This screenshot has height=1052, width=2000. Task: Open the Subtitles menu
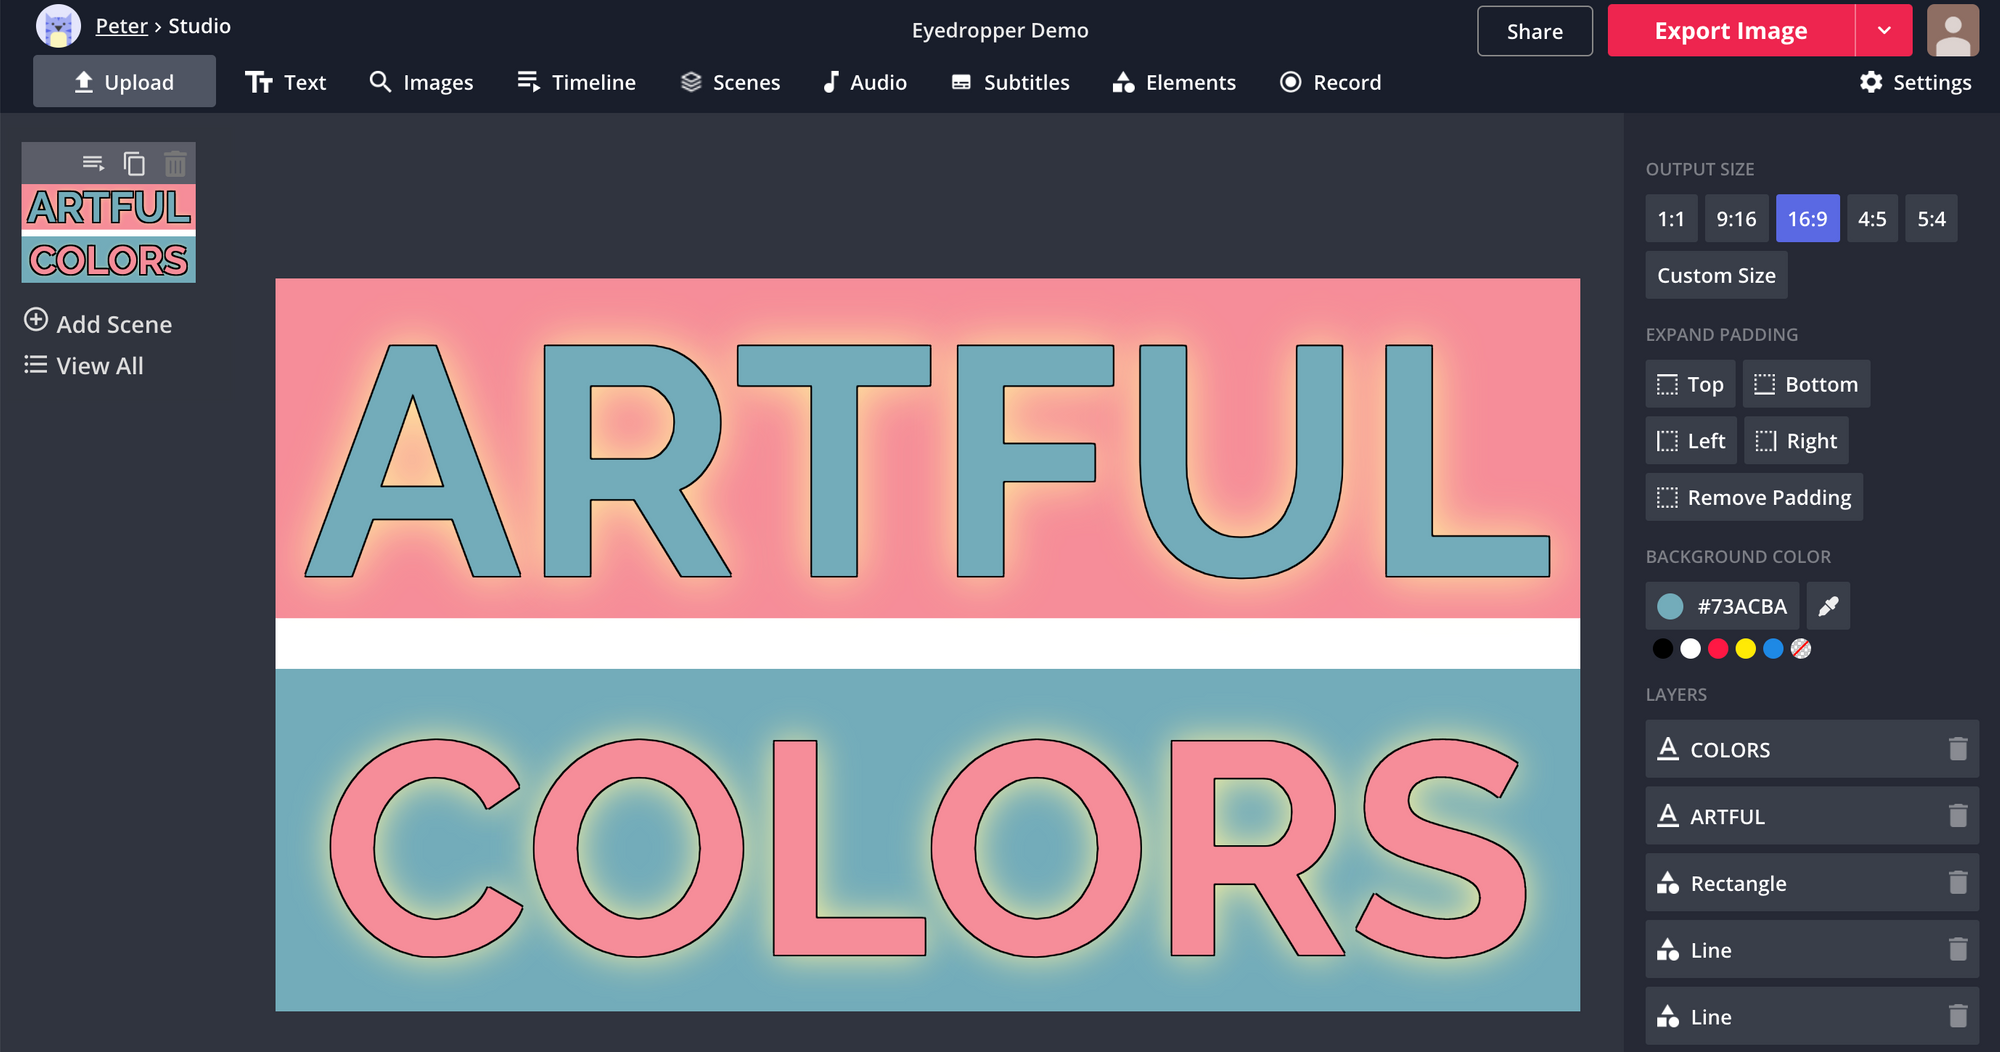click(x=1010, y=82)
